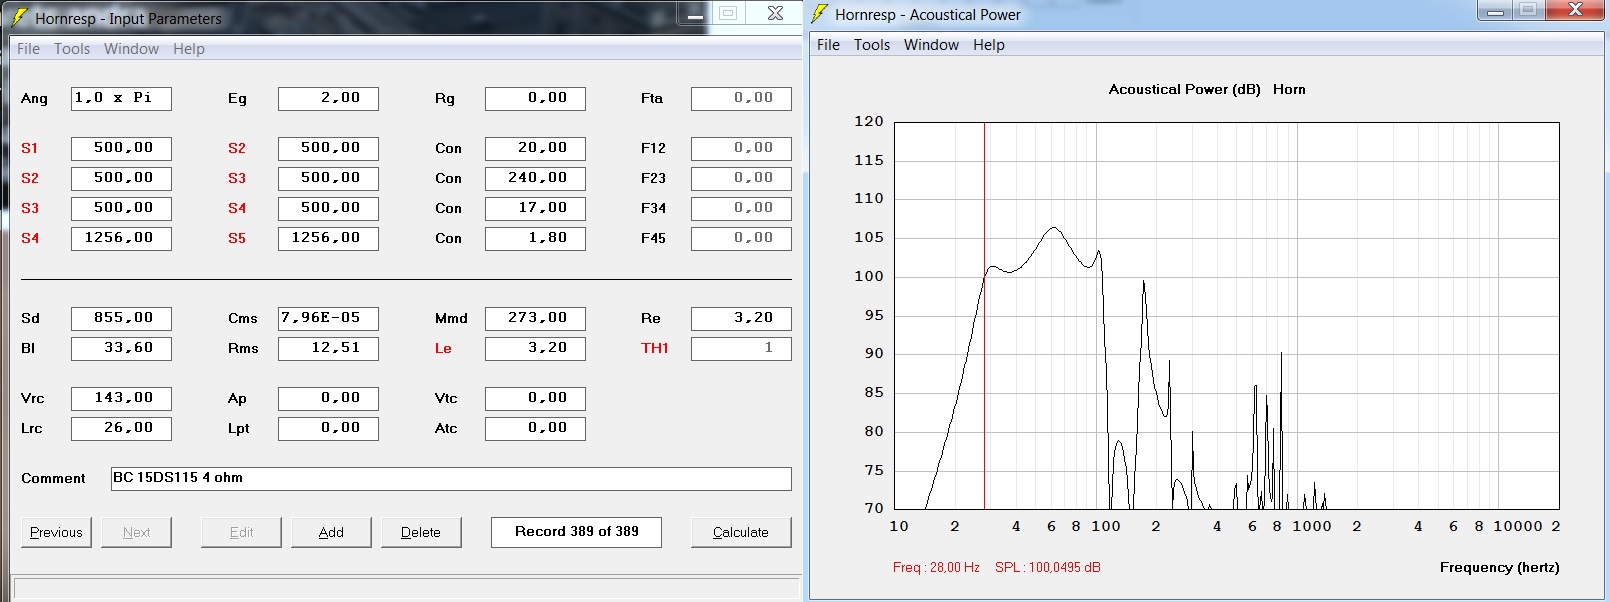
Task: Select the Con field valued 1,80
Action: click(535, 238)
